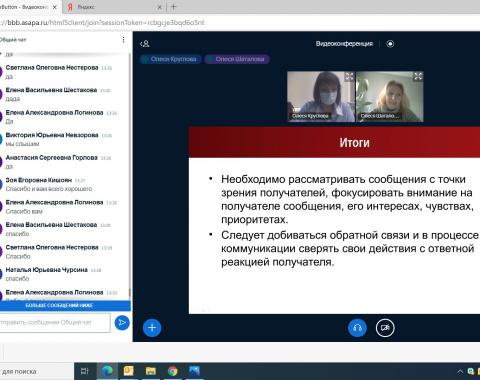
Task: Click Анастасия Сергеевна Горлова's name in chat
Action: (51, 157)
